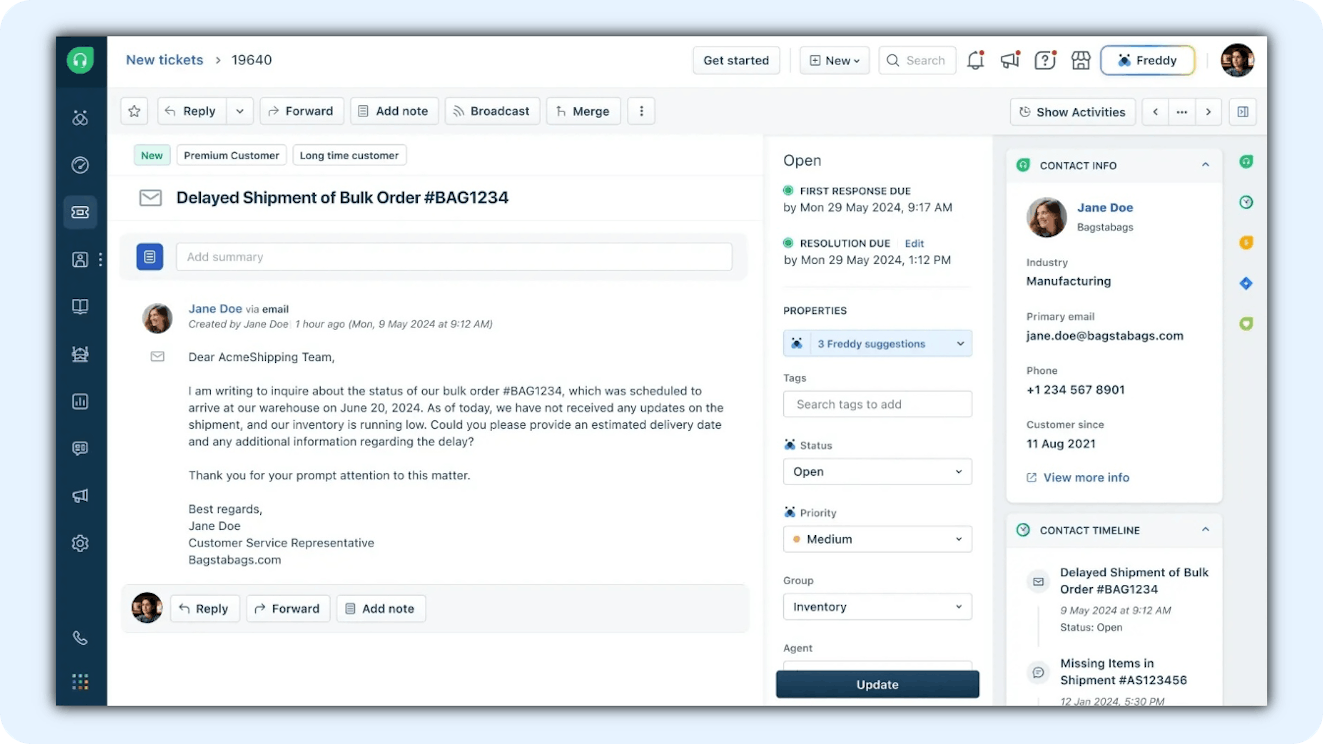Open the notifications bell
Screen dimensions: 1323x744
pos(975,60)
